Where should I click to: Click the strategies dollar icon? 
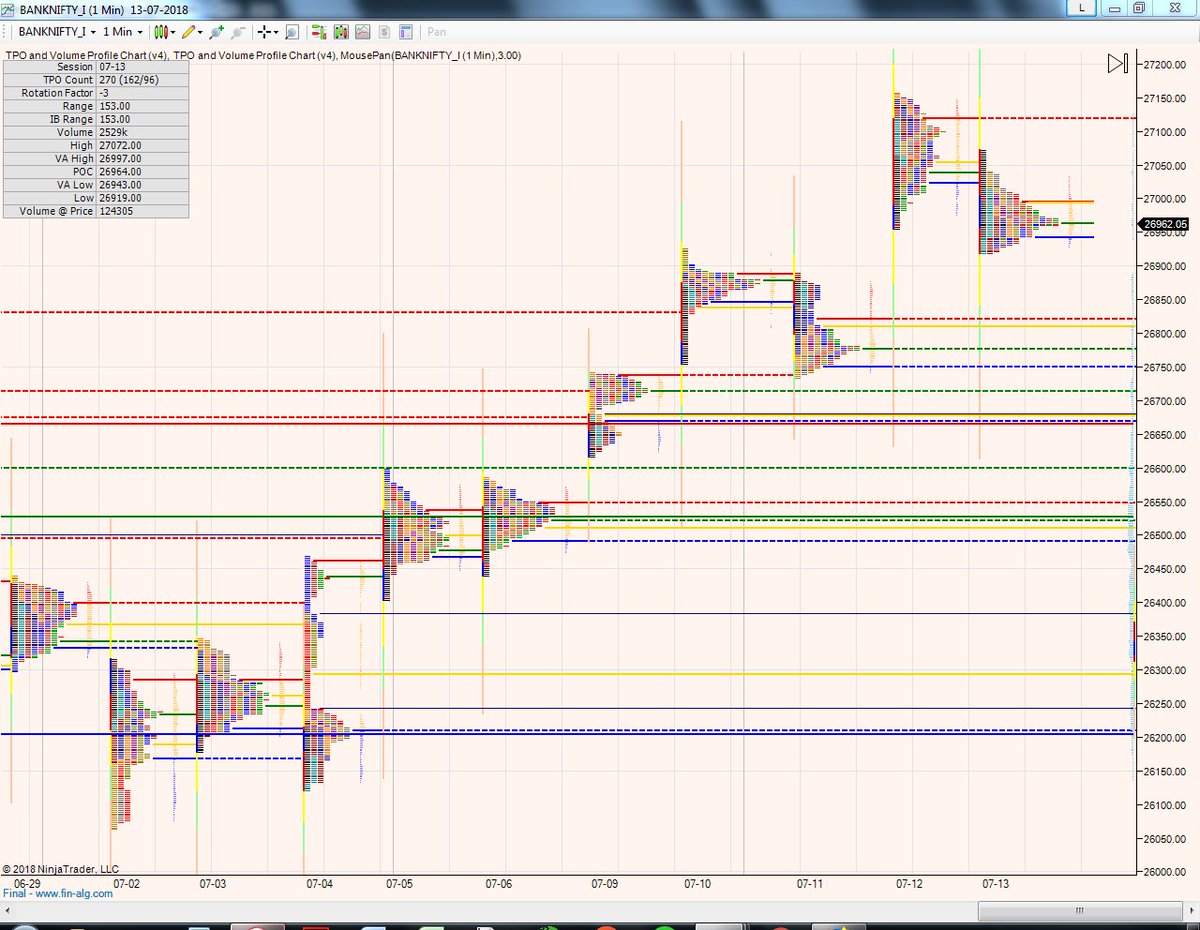click(x=383, y=32)
